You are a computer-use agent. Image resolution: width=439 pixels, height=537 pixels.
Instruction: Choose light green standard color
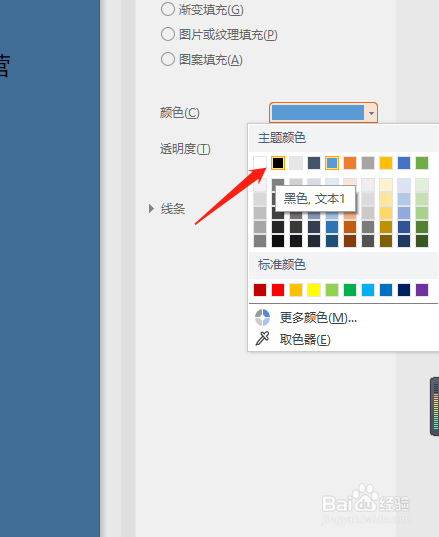point(332,290)
